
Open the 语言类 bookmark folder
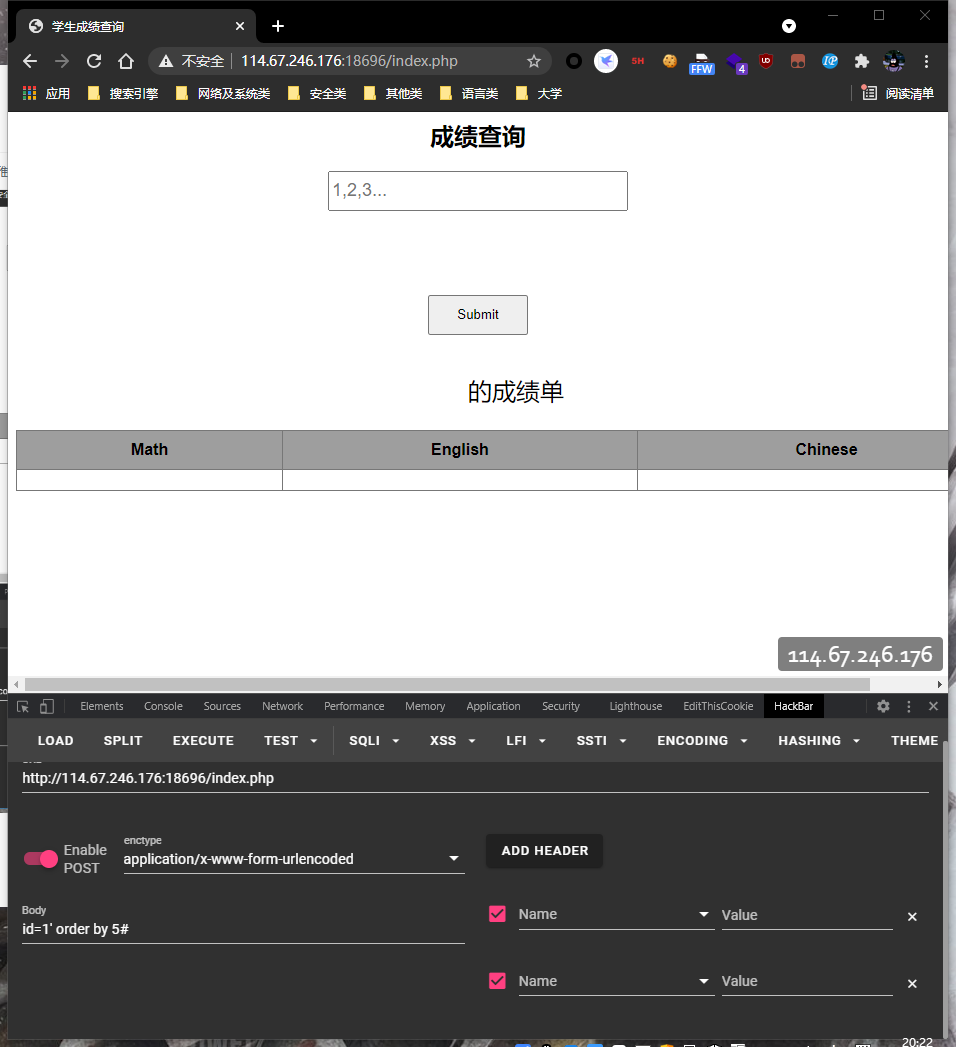[x=469, y=93]
